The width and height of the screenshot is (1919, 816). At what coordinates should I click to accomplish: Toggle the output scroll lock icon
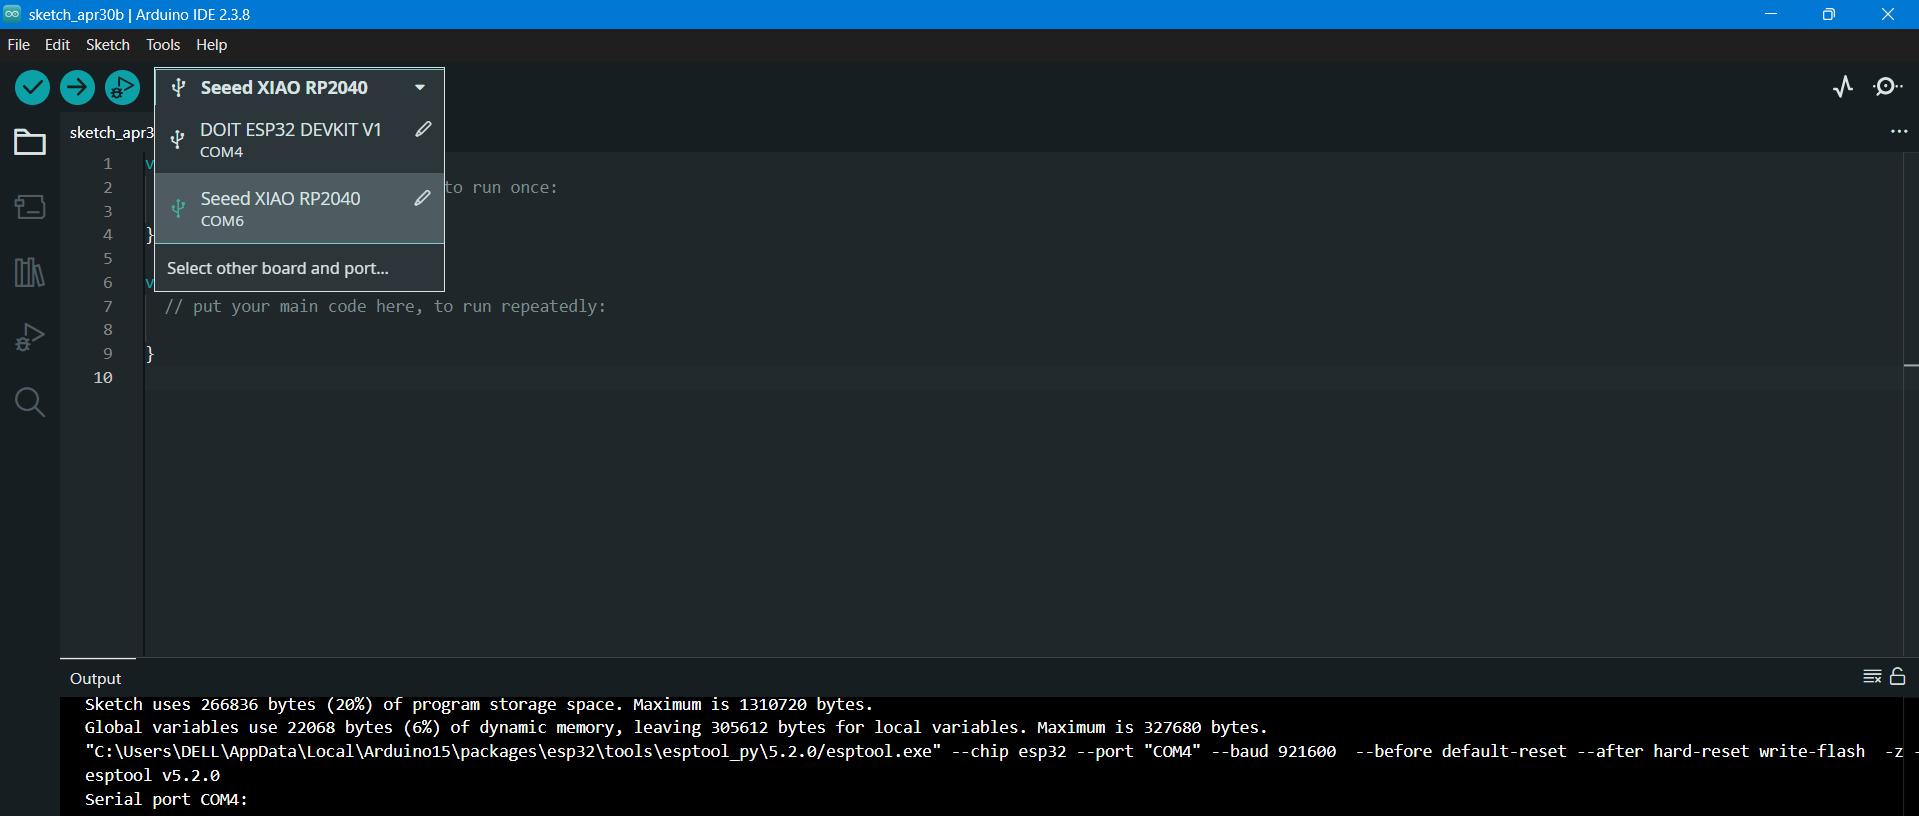click(1897, 677)
